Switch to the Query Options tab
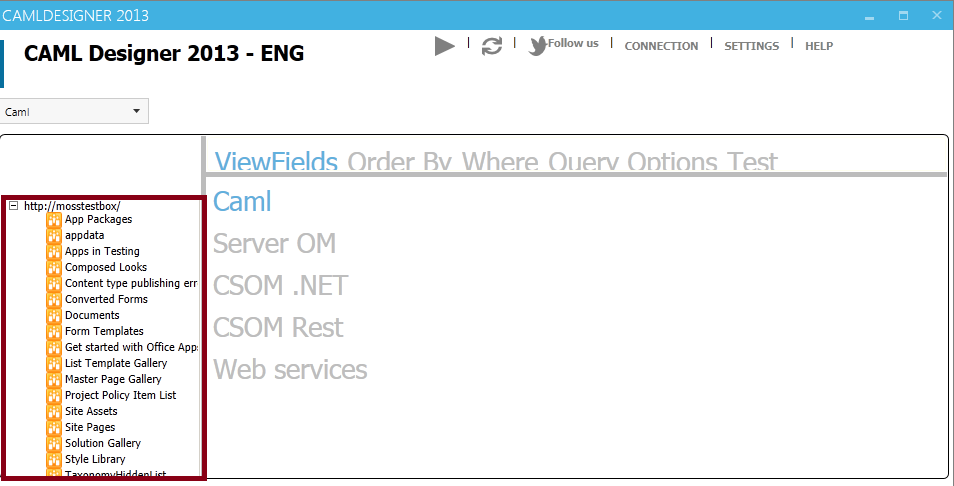Image resolution: width=954 pixels, height=486 pixels. click(x=633, y=162)
